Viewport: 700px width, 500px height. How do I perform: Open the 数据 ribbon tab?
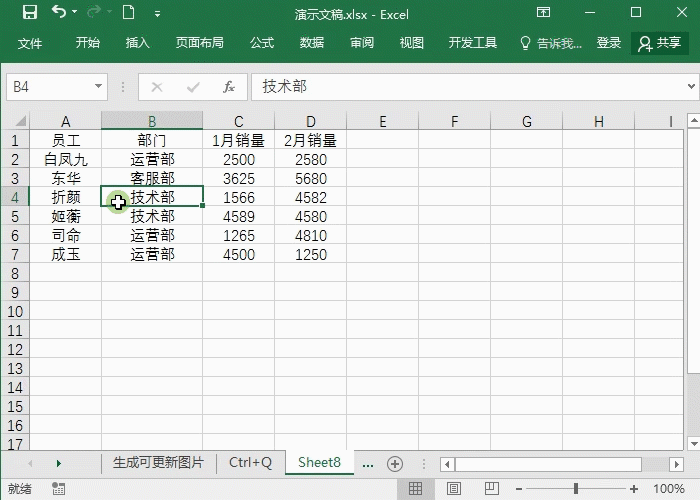(312, 43)
